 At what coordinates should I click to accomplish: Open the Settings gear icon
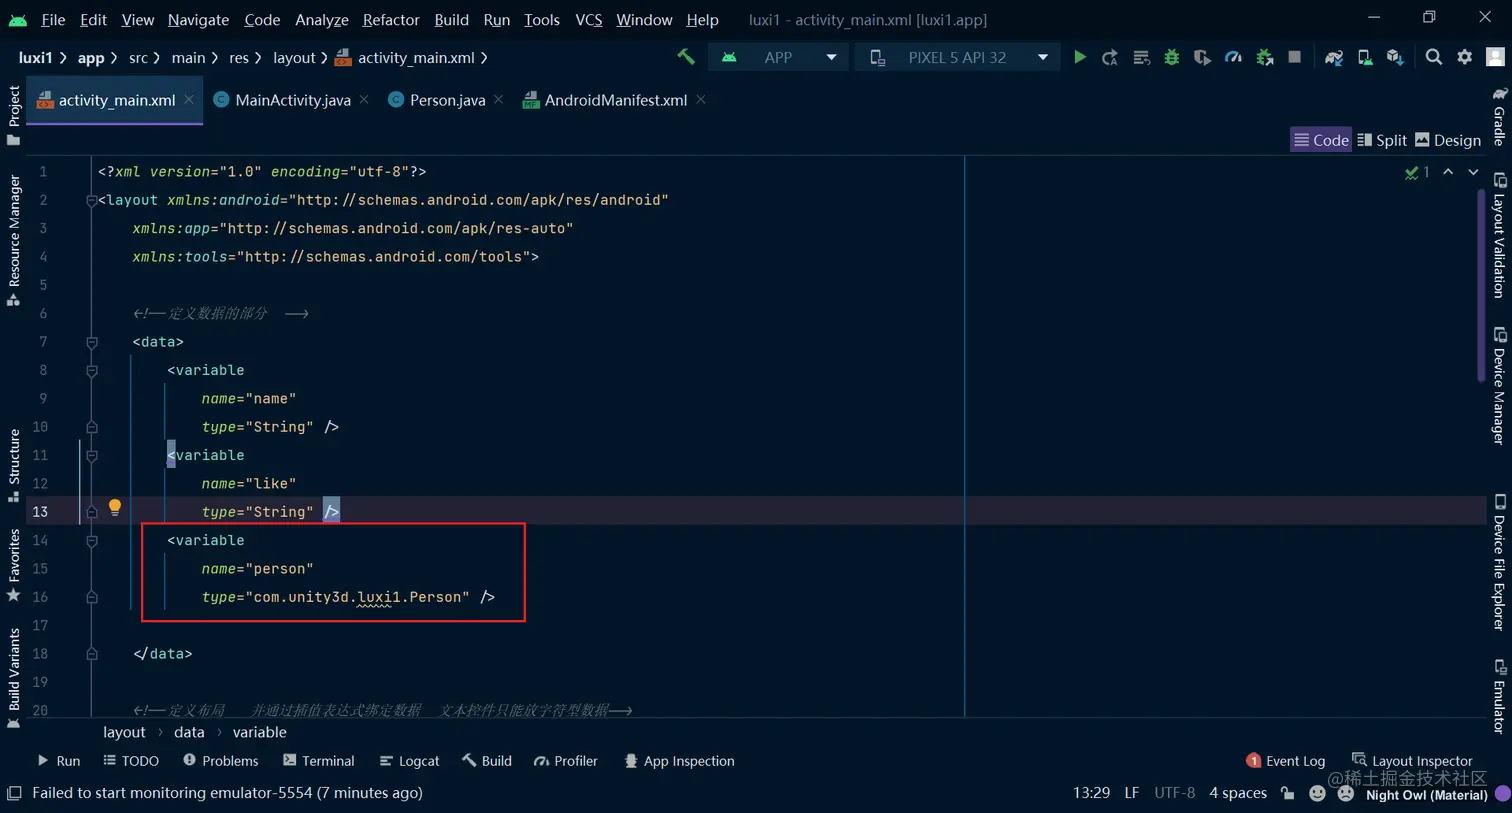click(x=1465, y=57)
